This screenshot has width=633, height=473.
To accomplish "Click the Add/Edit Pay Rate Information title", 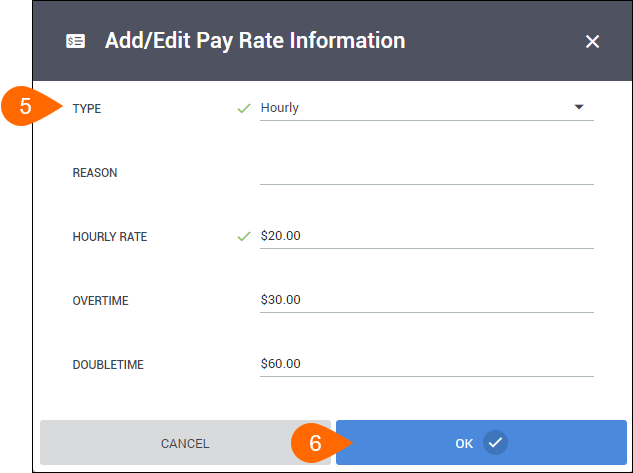I will (255, 41).
